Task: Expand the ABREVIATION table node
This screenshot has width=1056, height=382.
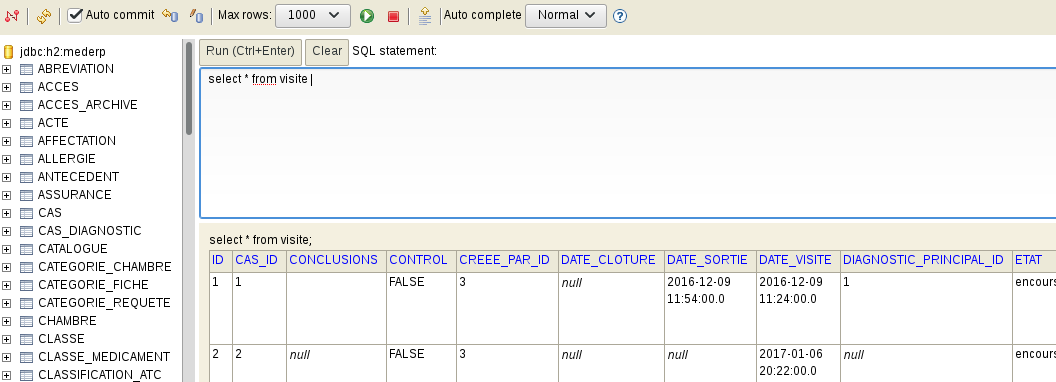Action: click(7, 69)
